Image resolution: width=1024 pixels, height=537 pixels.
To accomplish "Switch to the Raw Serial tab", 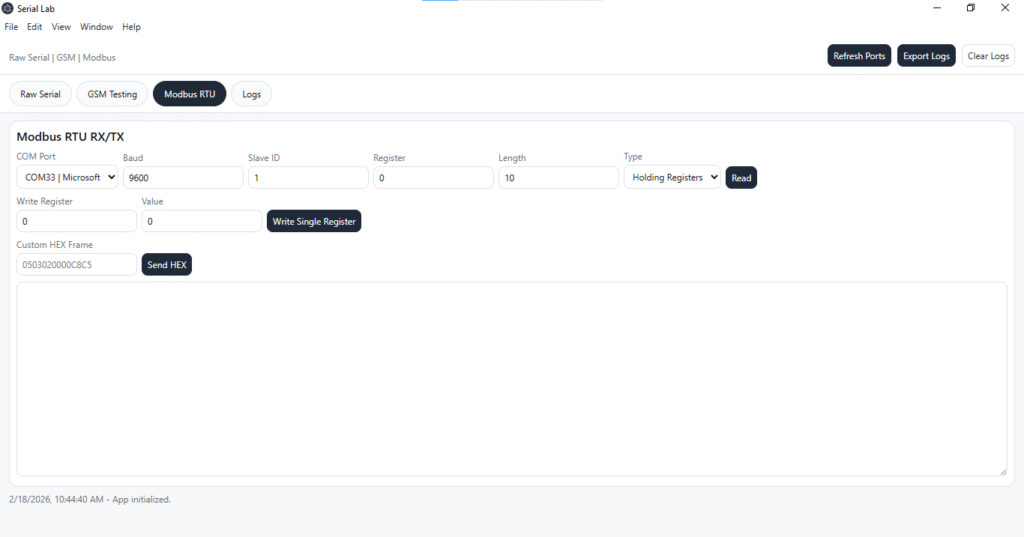I will (41, 94).
